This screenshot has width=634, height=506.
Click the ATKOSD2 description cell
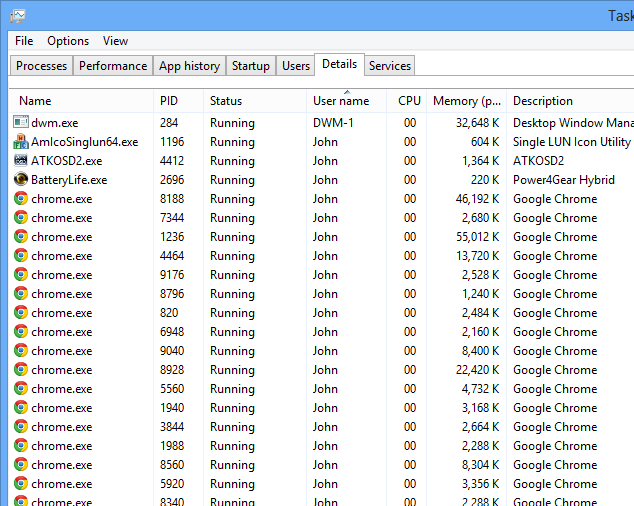(x=538, y=161)
